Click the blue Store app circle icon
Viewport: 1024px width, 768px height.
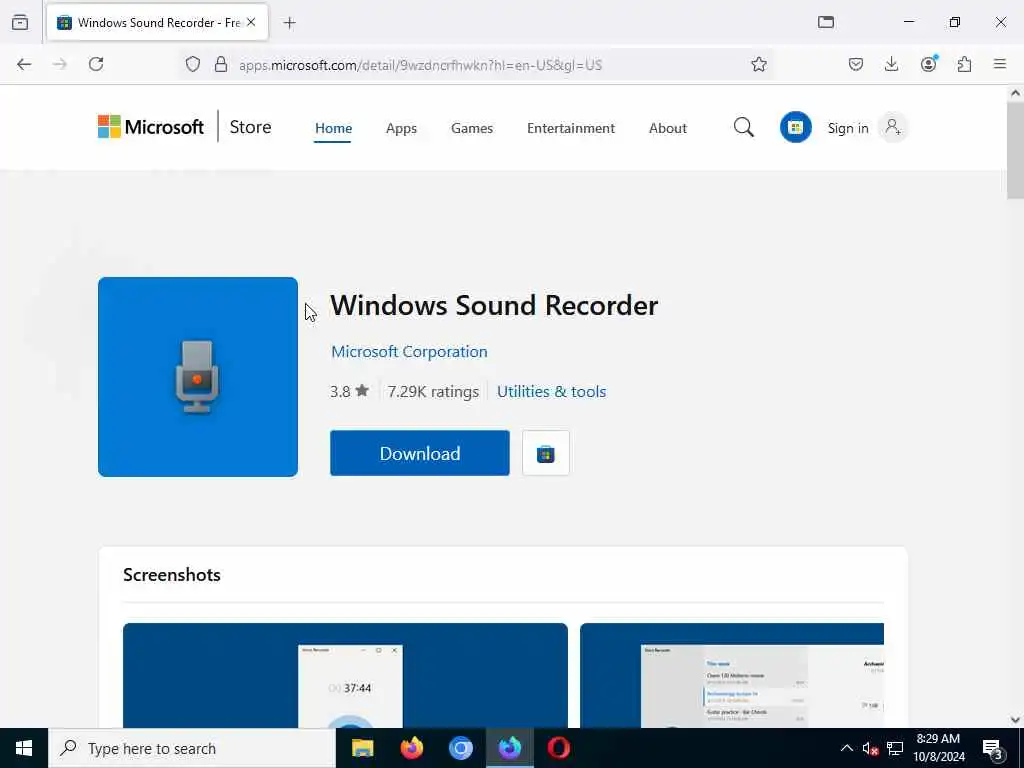click(x=795, y=127)
